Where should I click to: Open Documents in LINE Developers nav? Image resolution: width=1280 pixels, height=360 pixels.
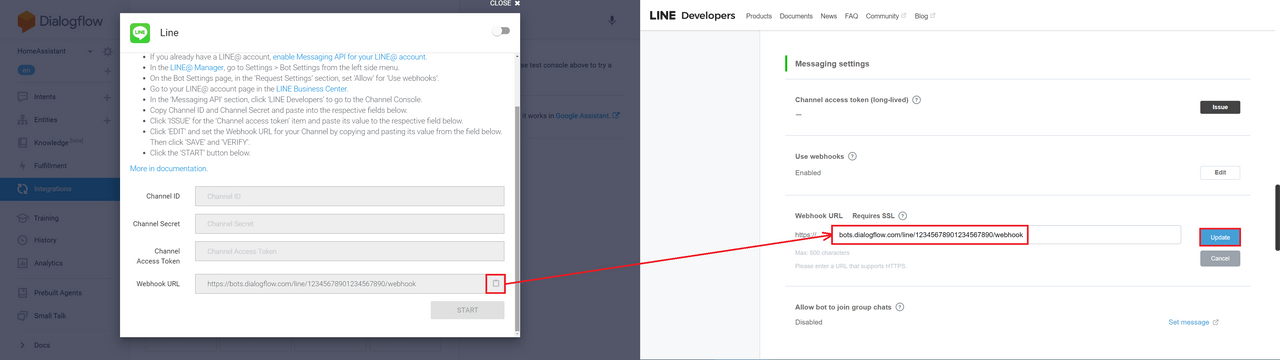coord(796,16)
